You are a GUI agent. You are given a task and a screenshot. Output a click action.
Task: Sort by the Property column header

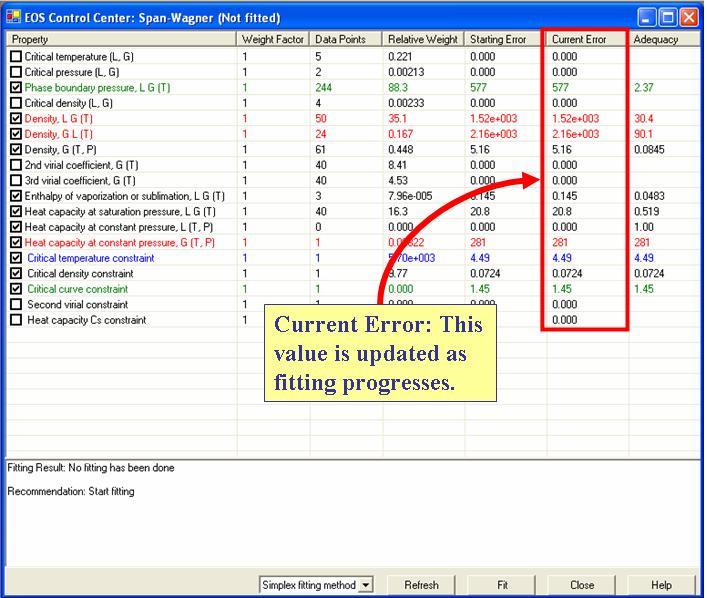pos(122,39)
